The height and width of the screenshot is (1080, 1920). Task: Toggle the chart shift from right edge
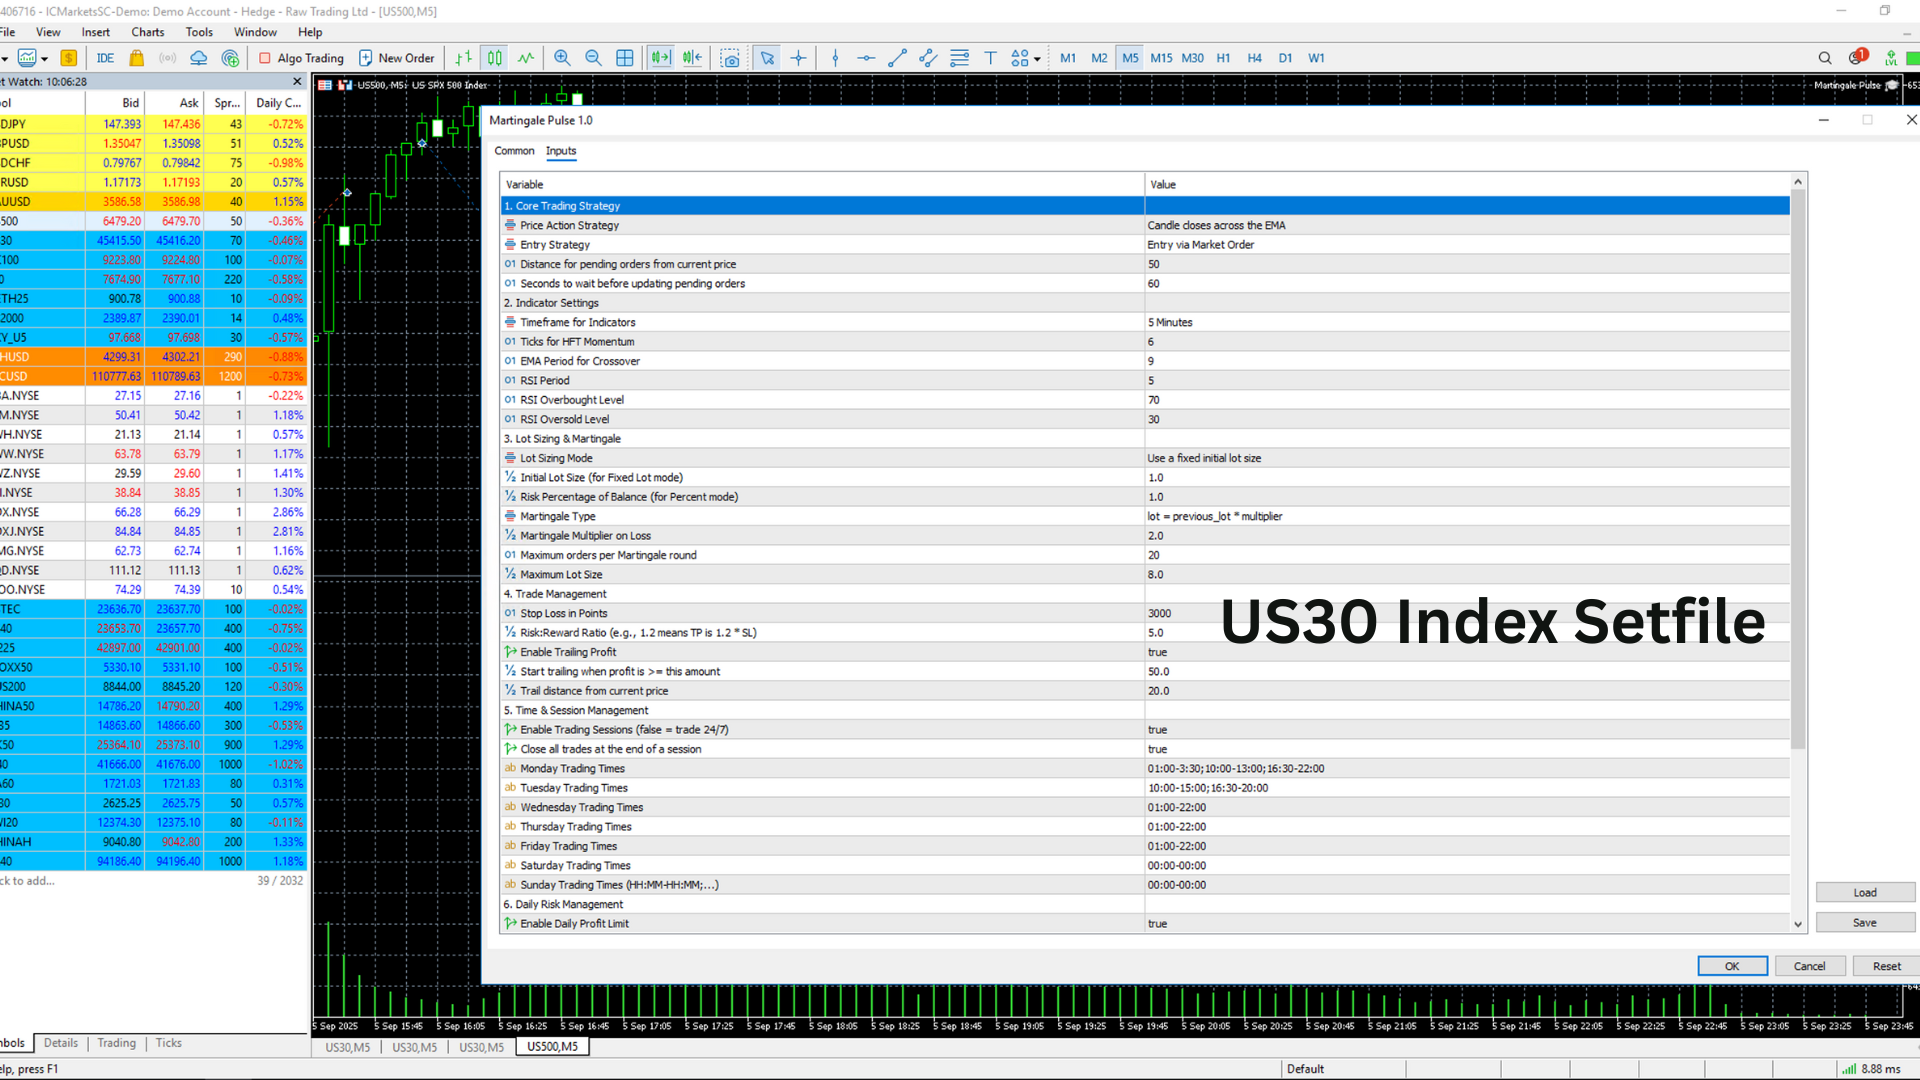[x=692, y=57]
